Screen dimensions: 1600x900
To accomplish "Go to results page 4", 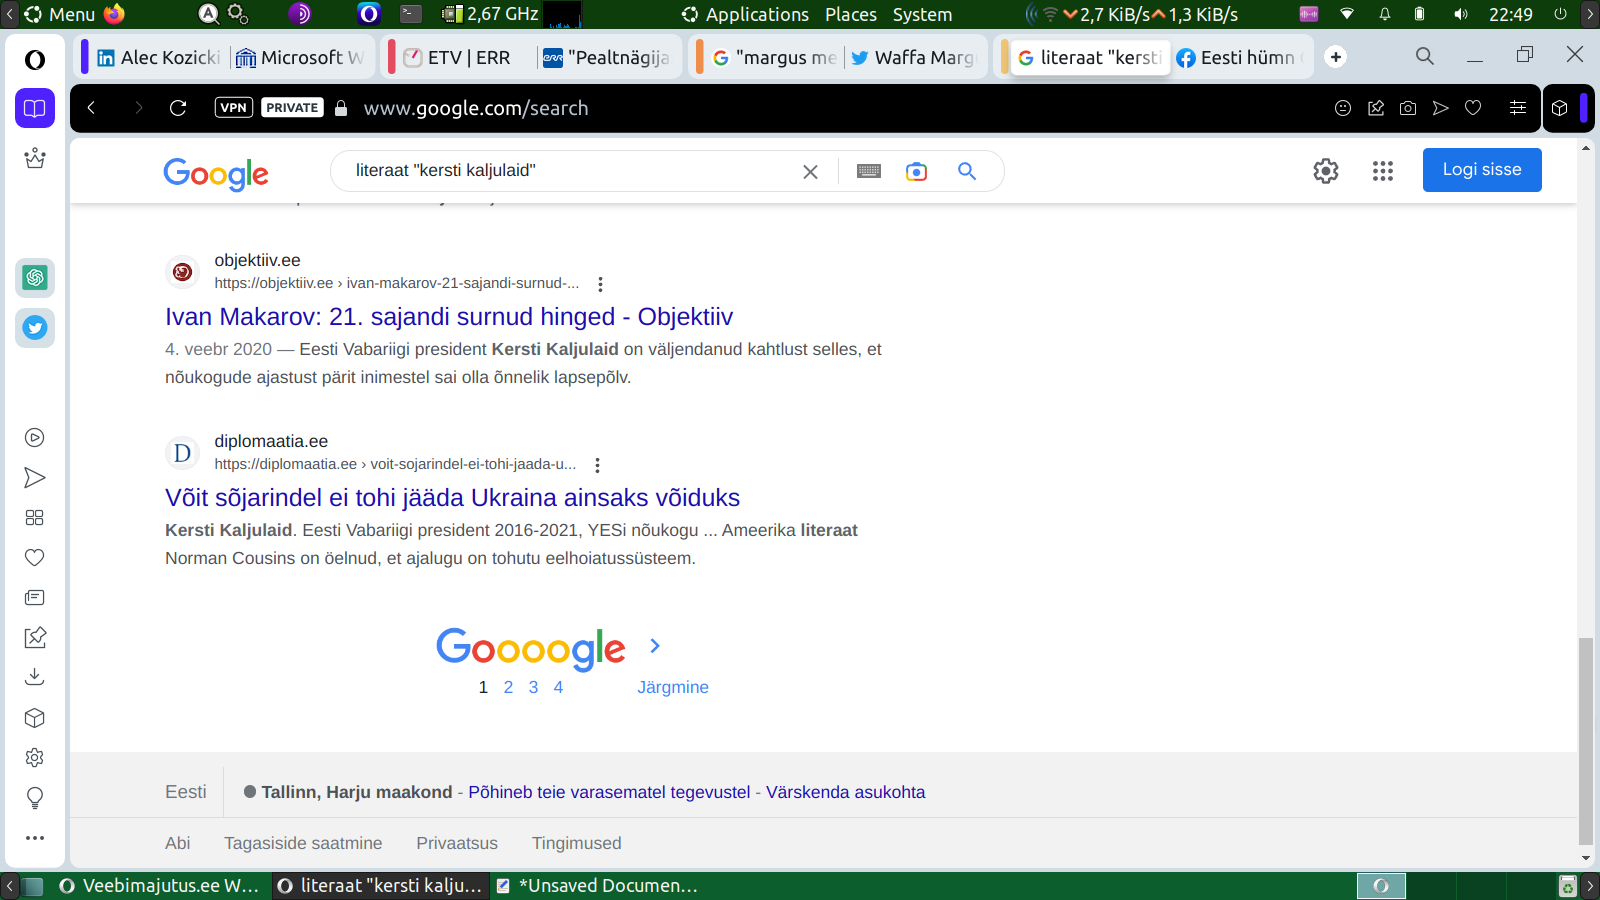I will click(558, 687).
